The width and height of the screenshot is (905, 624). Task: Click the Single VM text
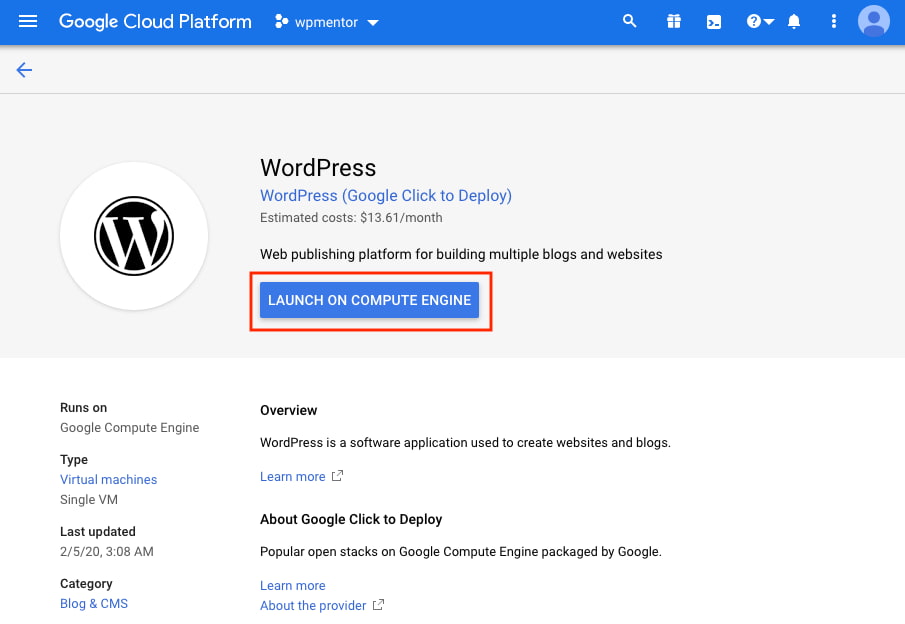point(89,500)
